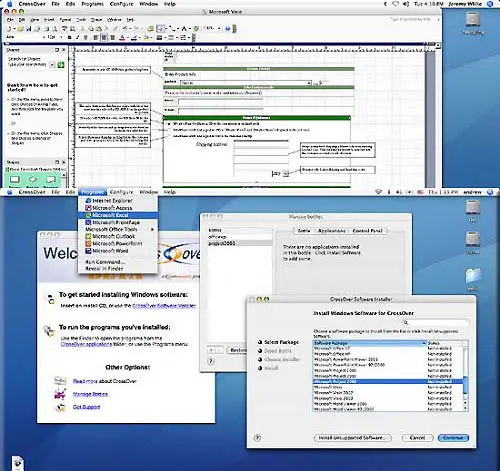The height and width of the screenshot is (471, 500).
Task: Click the green Search for Shapes go arrow
Action: (x=61, y=65)
